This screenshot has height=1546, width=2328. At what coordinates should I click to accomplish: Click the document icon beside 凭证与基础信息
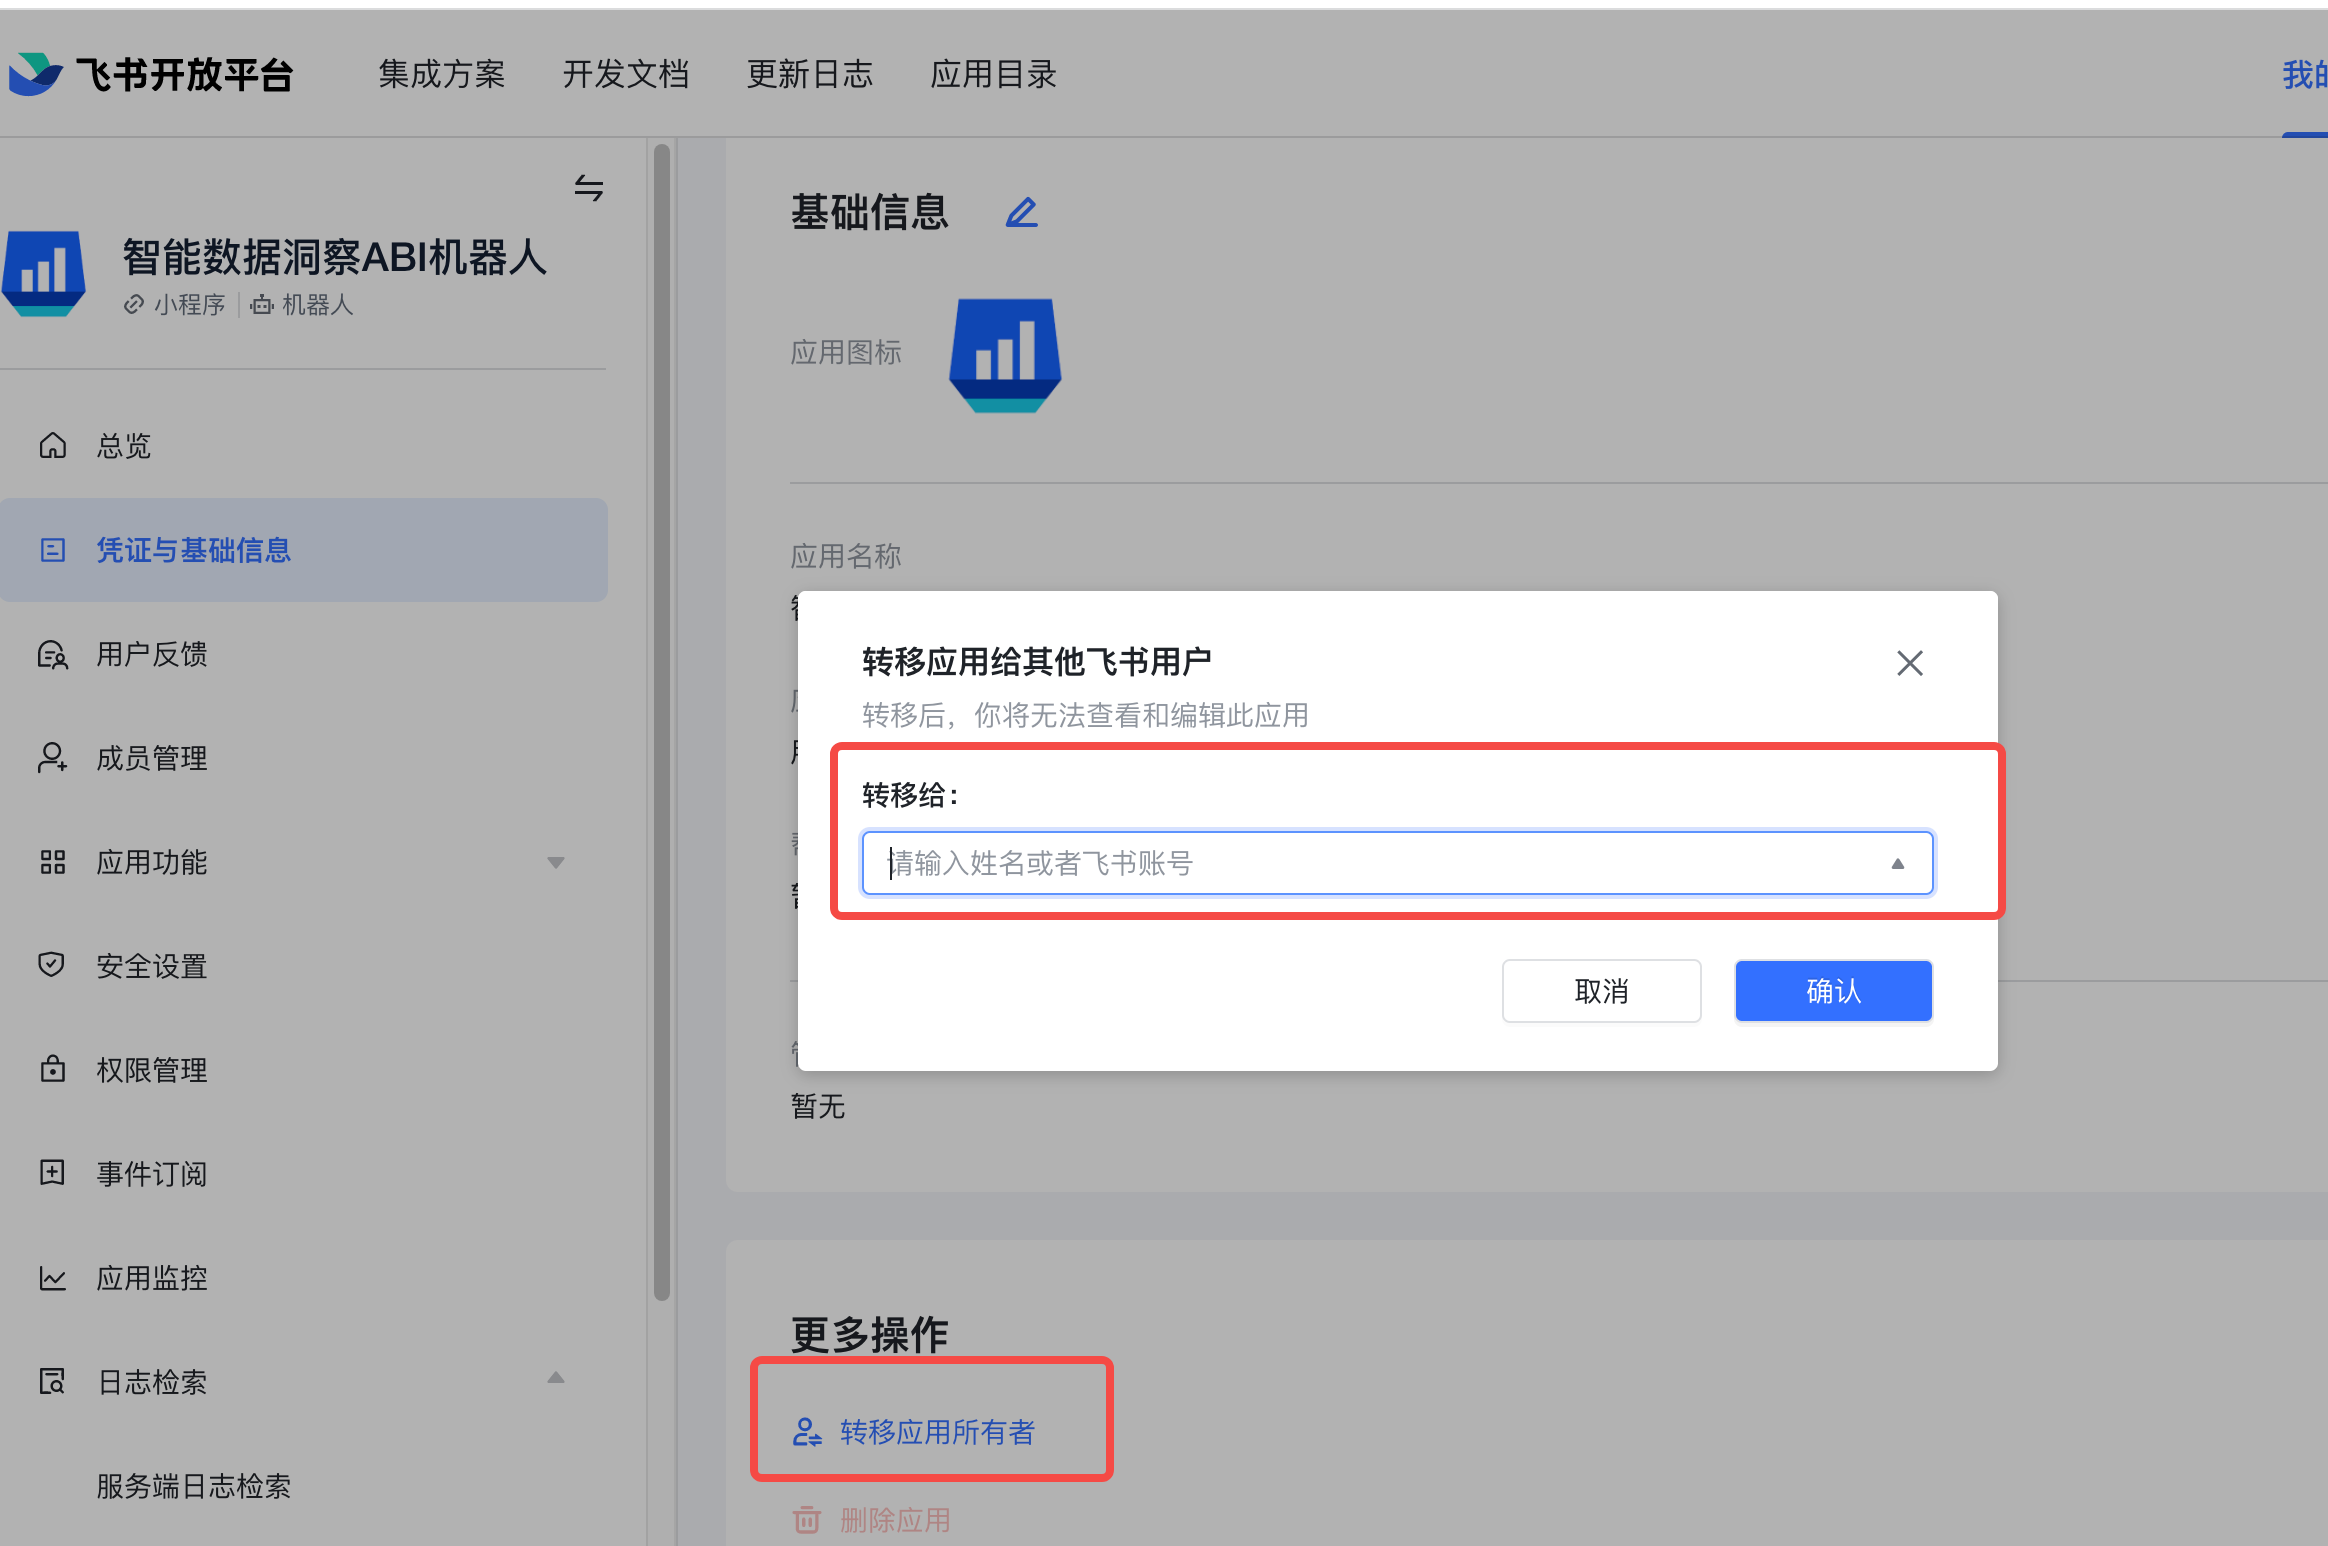(52, 550)
